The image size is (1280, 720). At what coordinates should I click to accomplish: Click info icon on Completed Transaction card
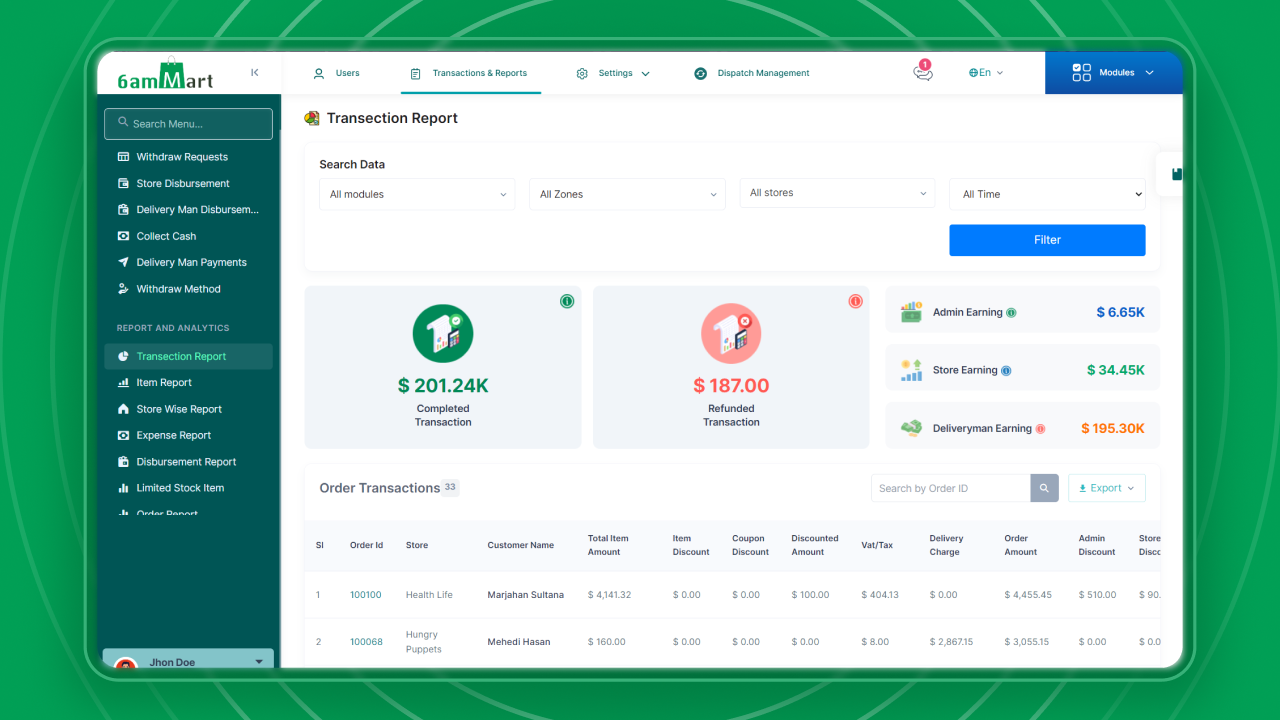point(567,301)
